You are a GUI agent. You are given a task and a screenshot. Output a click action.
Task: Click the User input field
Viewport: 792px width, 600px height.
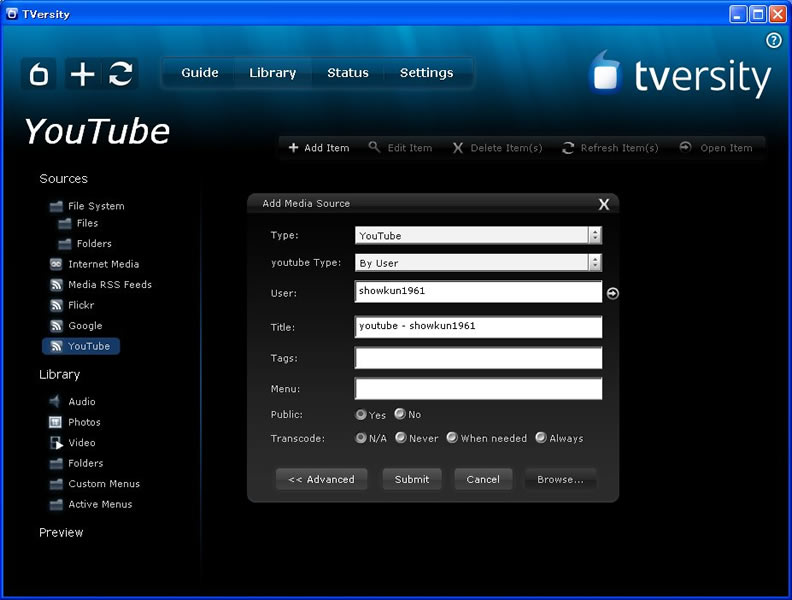tap(478, 292)
